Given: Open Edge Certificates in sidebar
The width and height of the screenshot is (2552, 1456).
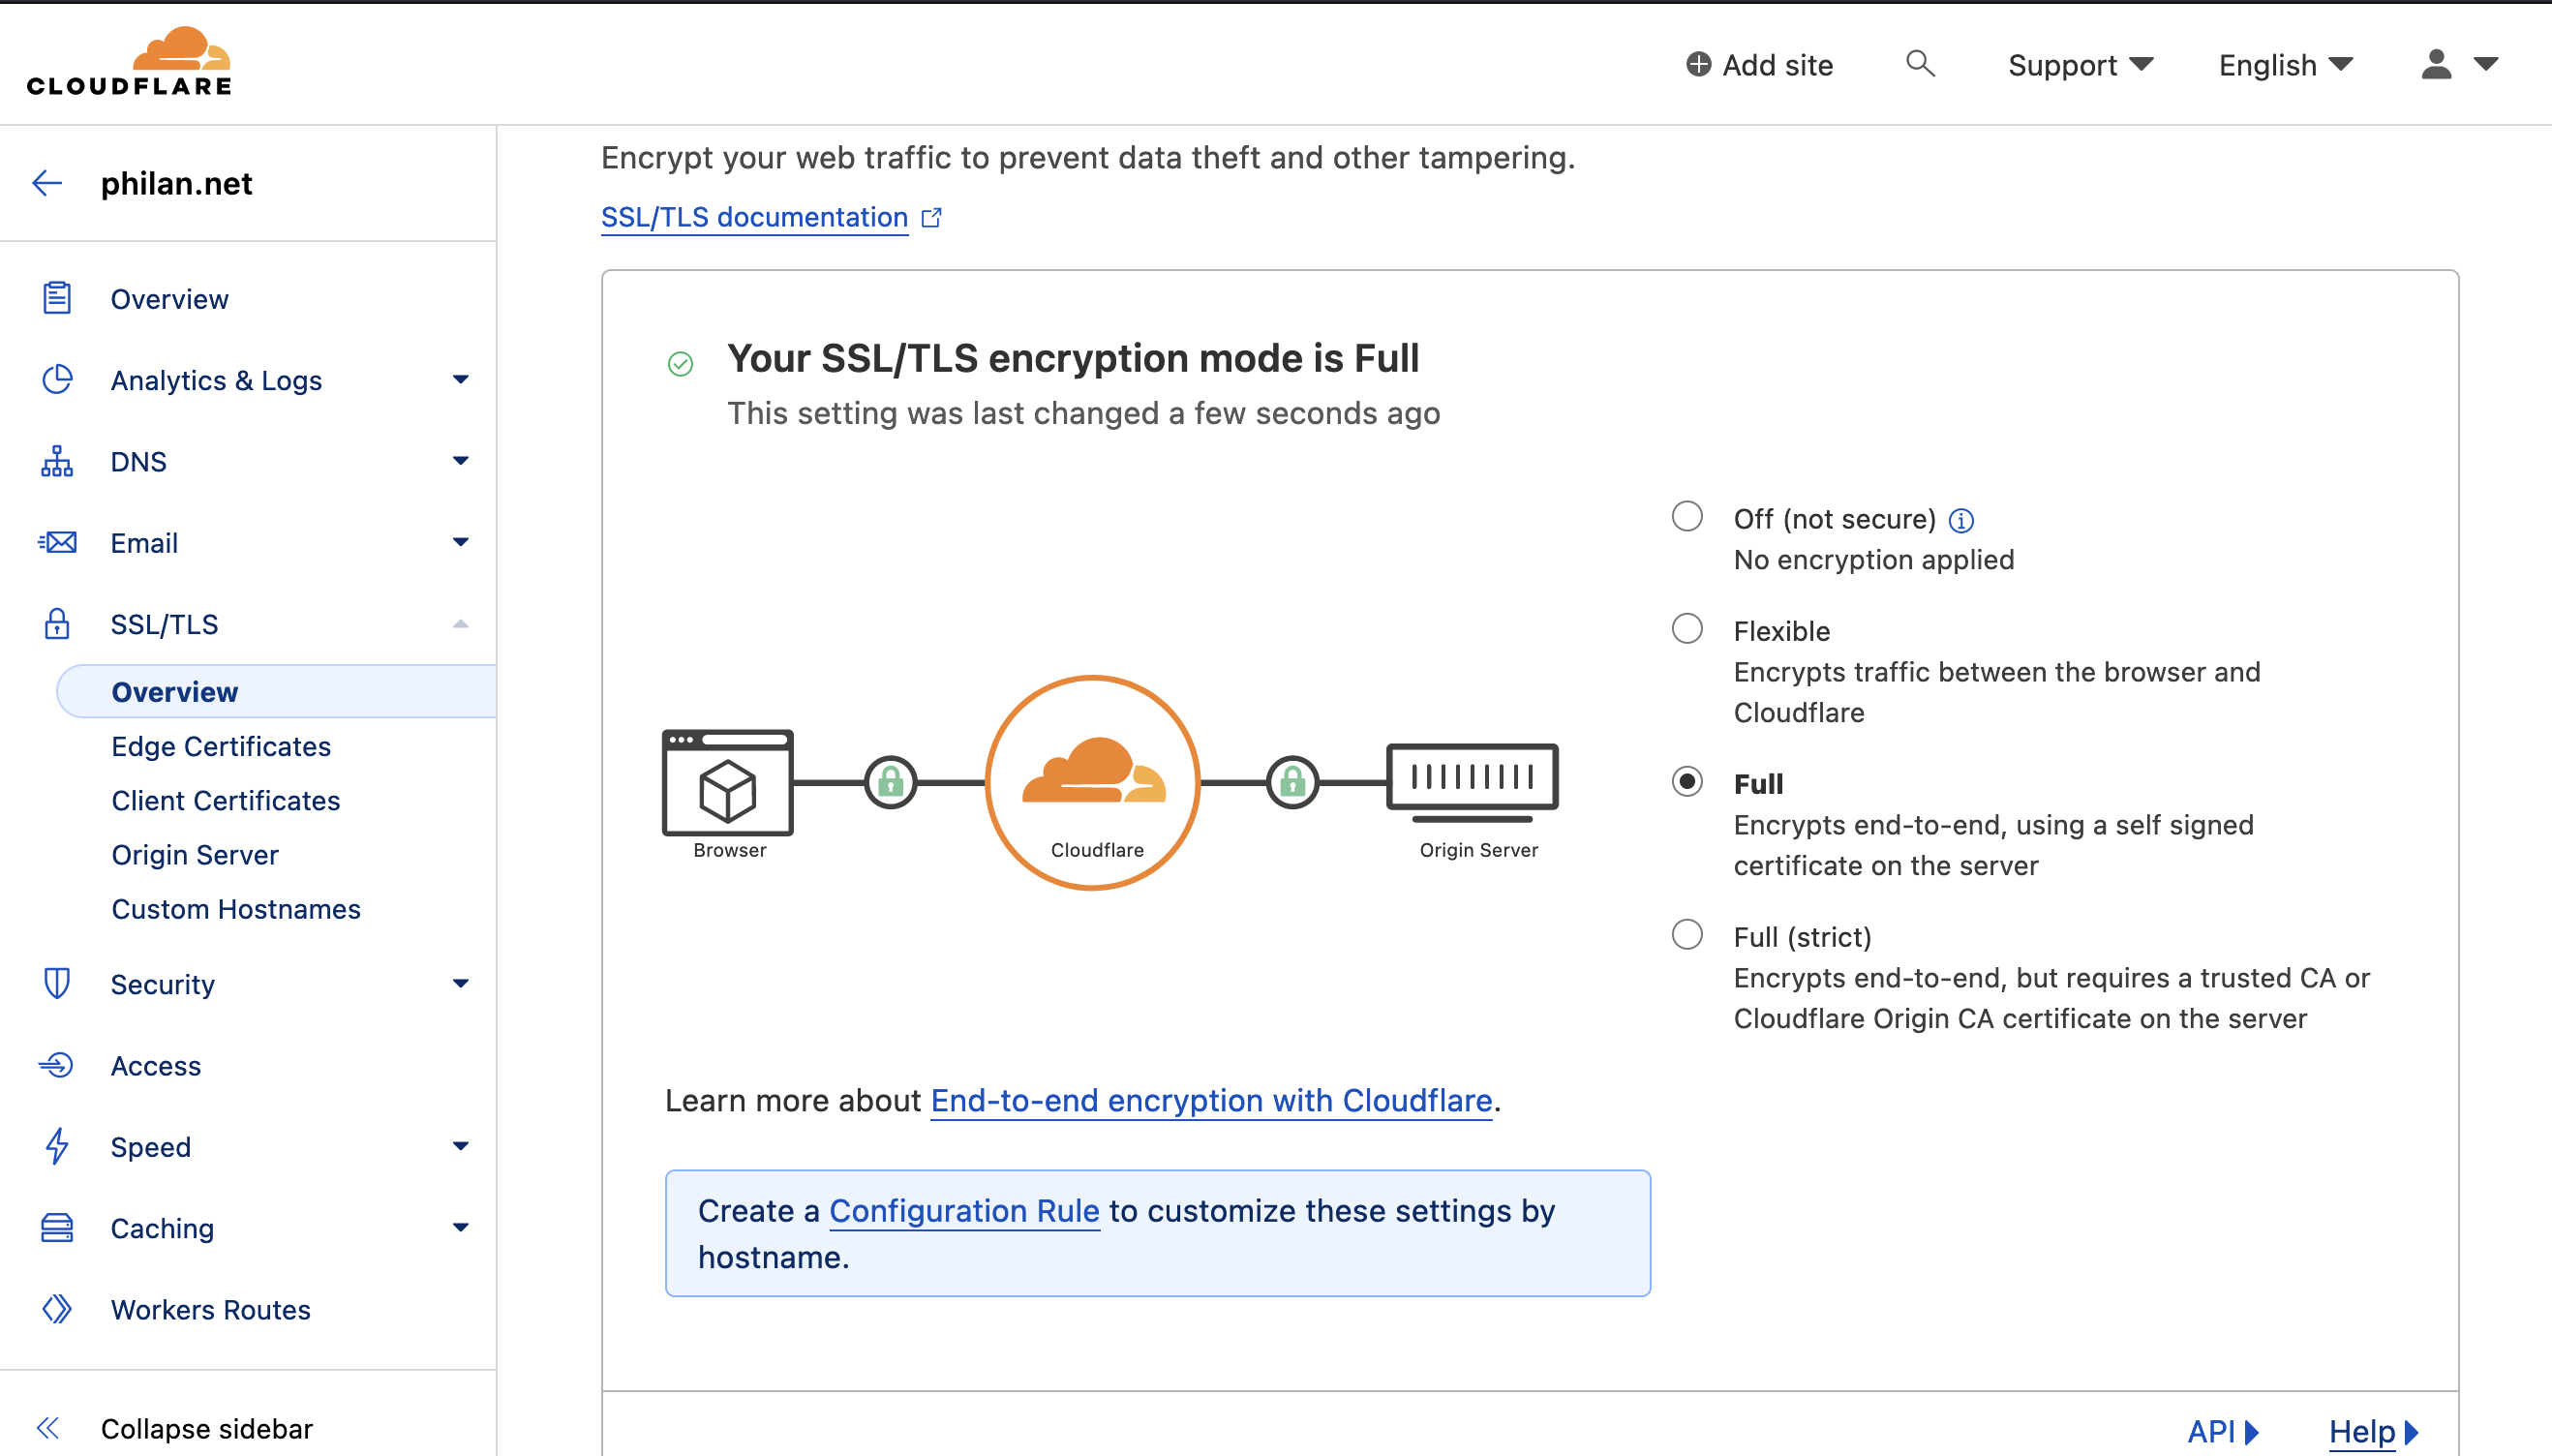Looking at the screenshot, I should click(x=221, y=746).
